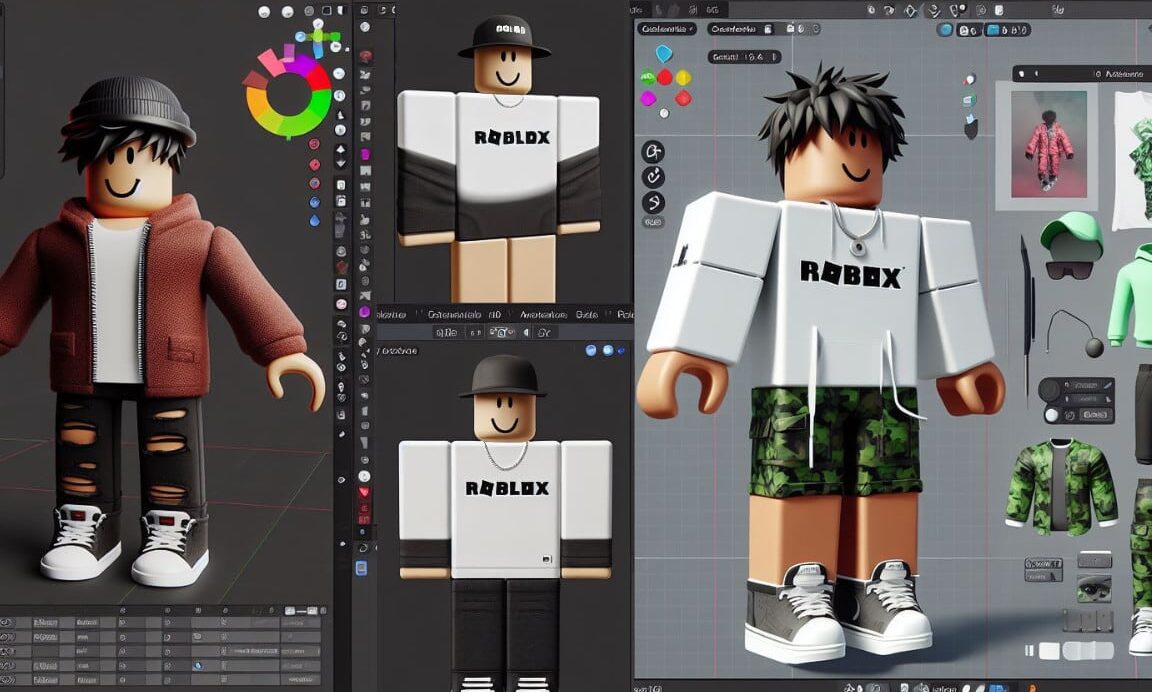Click leftmost white circle atop left viewport
The height and width of the screenshot is (692, 1152).
(264, 12)
